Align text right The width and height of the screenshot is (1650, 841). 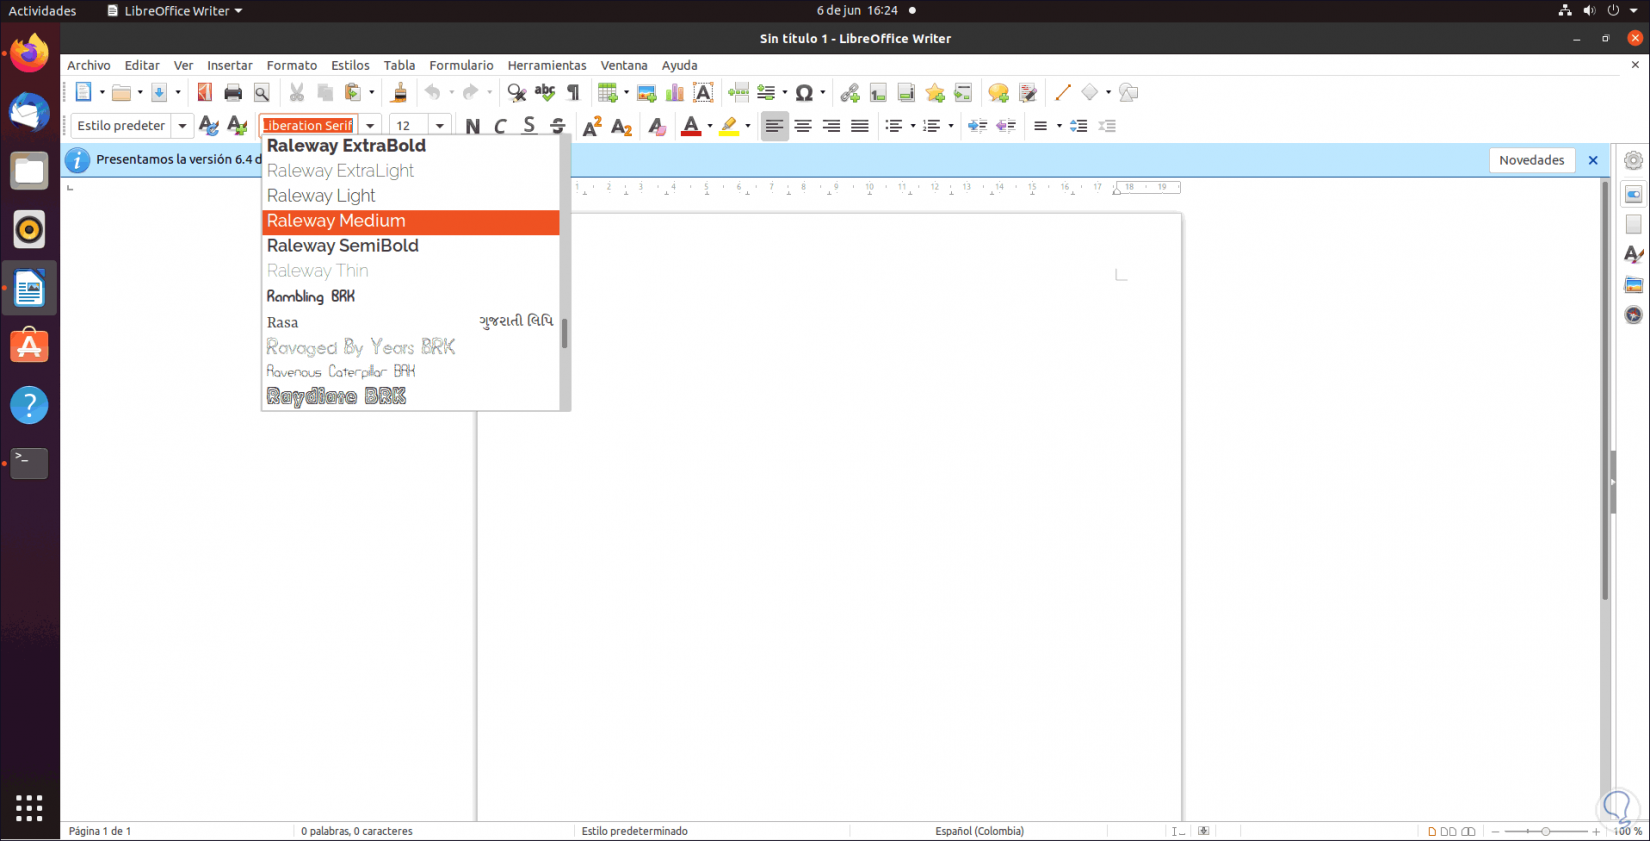(x=831, y=126)
